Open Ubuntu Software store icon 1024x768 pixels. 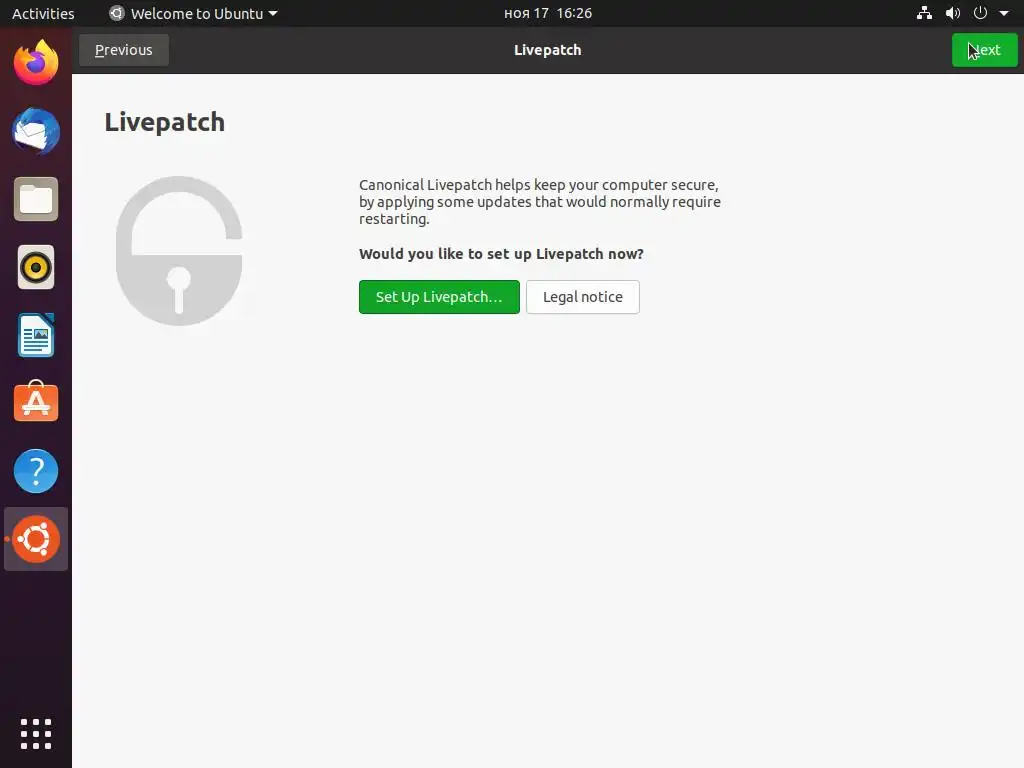tap(36, 402)
